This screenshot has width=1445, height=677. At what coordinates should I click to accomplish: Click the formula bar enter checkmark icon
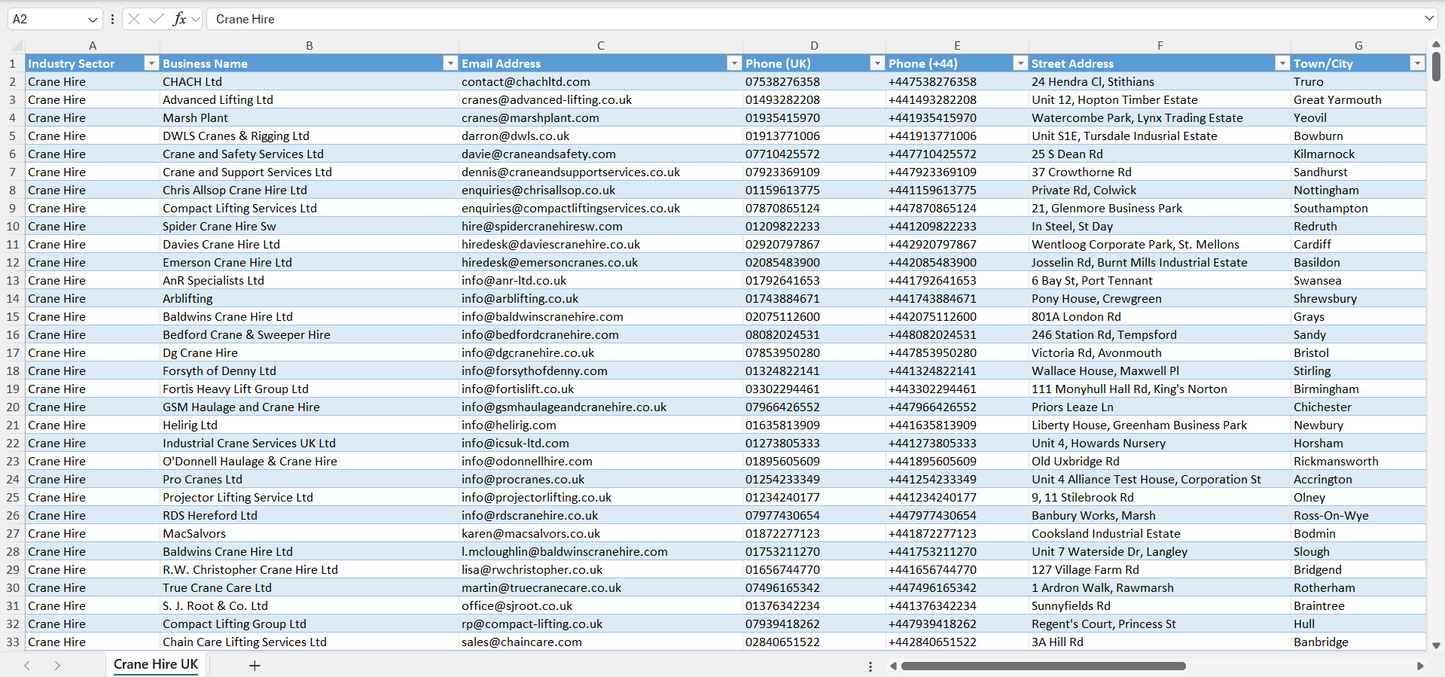(156, 19)
